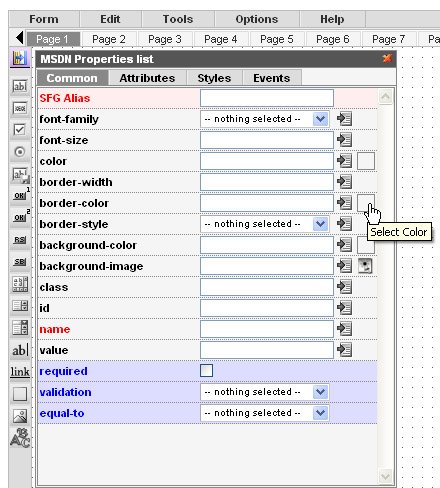The width and height of the screenshot is (440, 488).
Task: Click the border-width input field
Action: pos(267,182)
